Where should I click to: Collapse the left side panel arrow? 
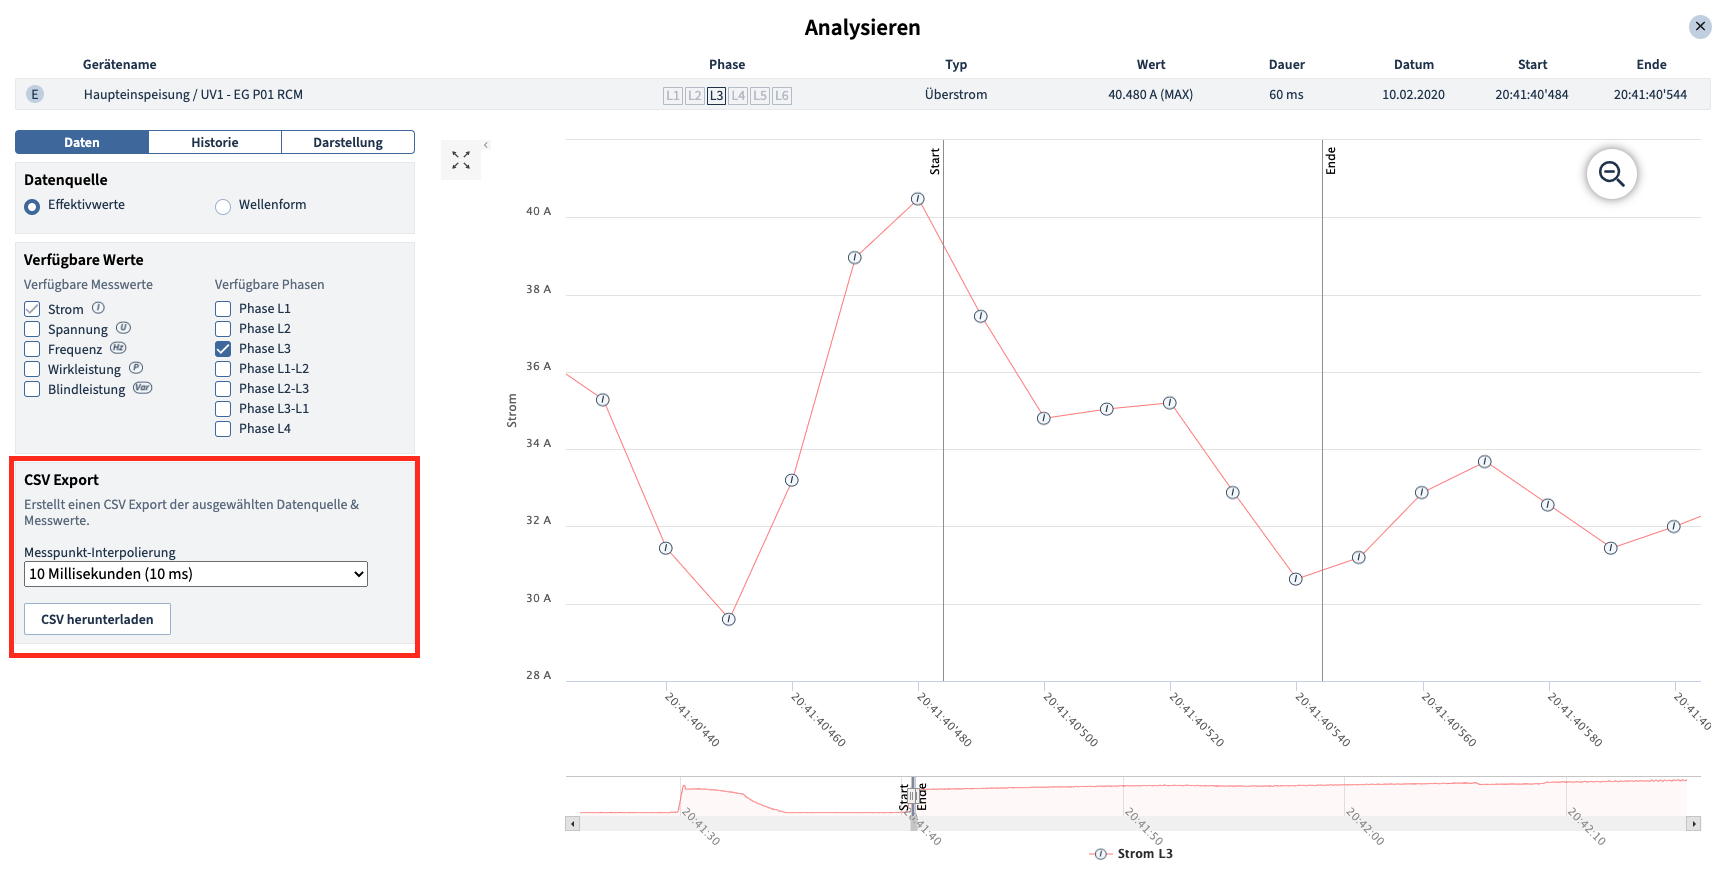[486, 145]
